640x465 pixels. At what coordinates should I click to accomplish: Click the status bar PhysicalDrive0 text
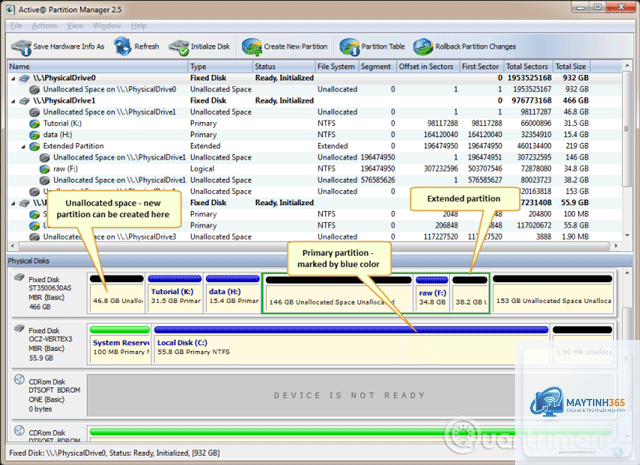(114, 453)
